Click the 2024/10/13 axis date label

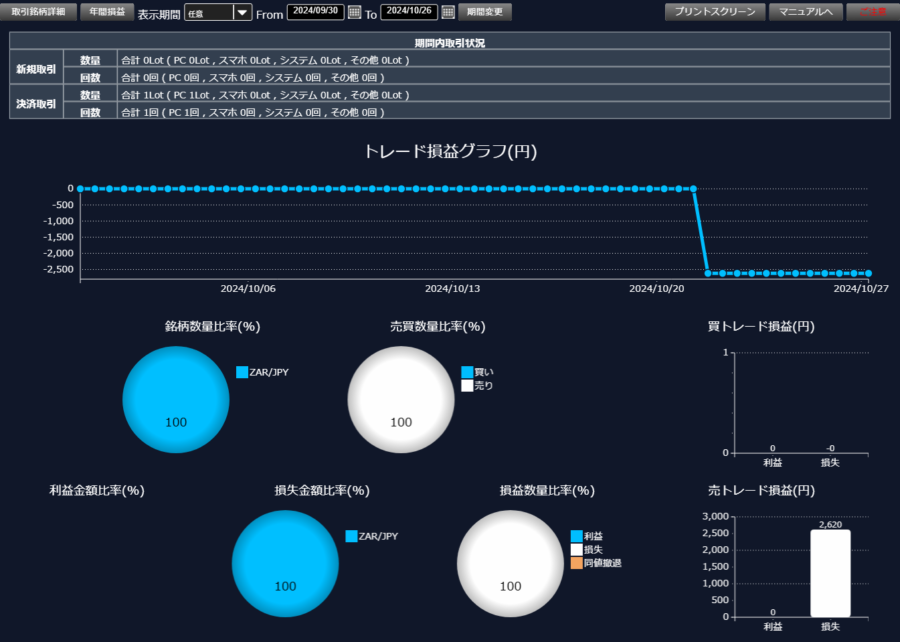[452, 289]
